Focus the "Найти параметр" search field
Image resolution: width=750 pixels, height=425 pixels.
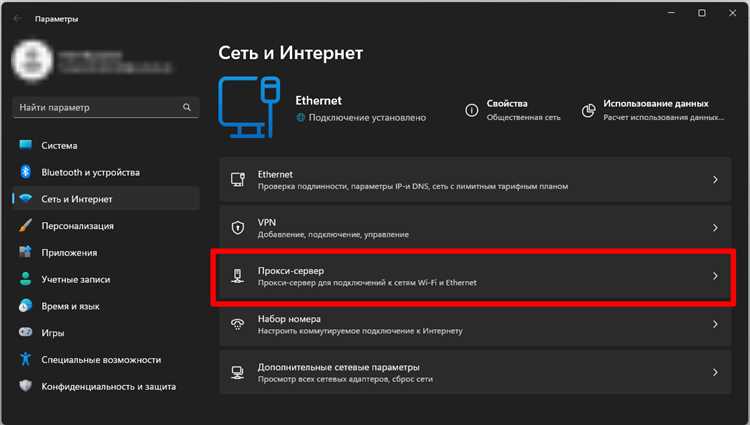106,108
